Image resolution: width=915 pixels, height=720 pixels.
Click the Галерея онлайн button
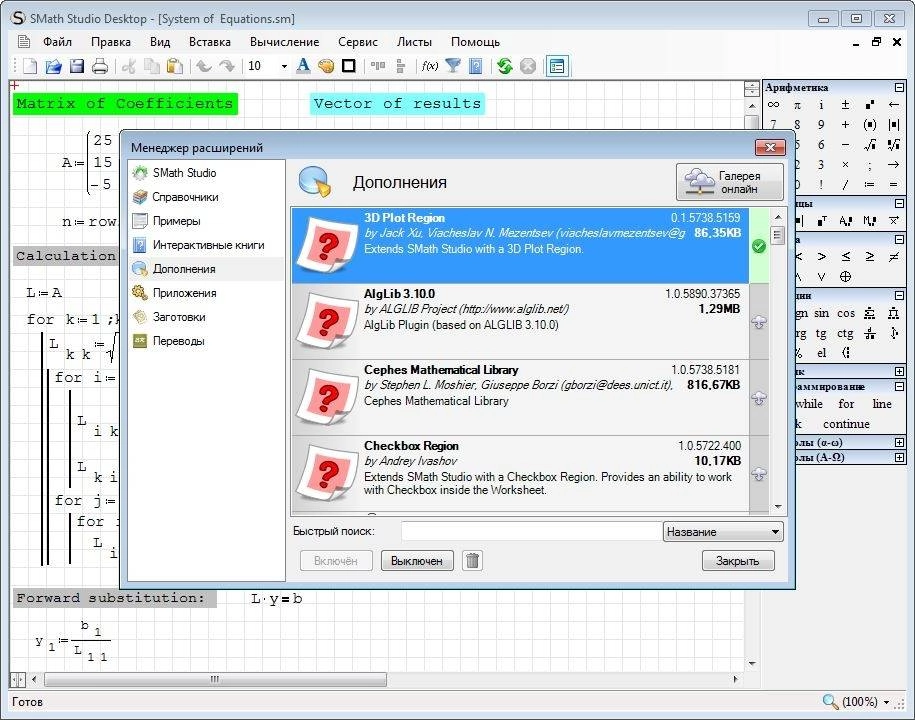click(x=729, y=182)
